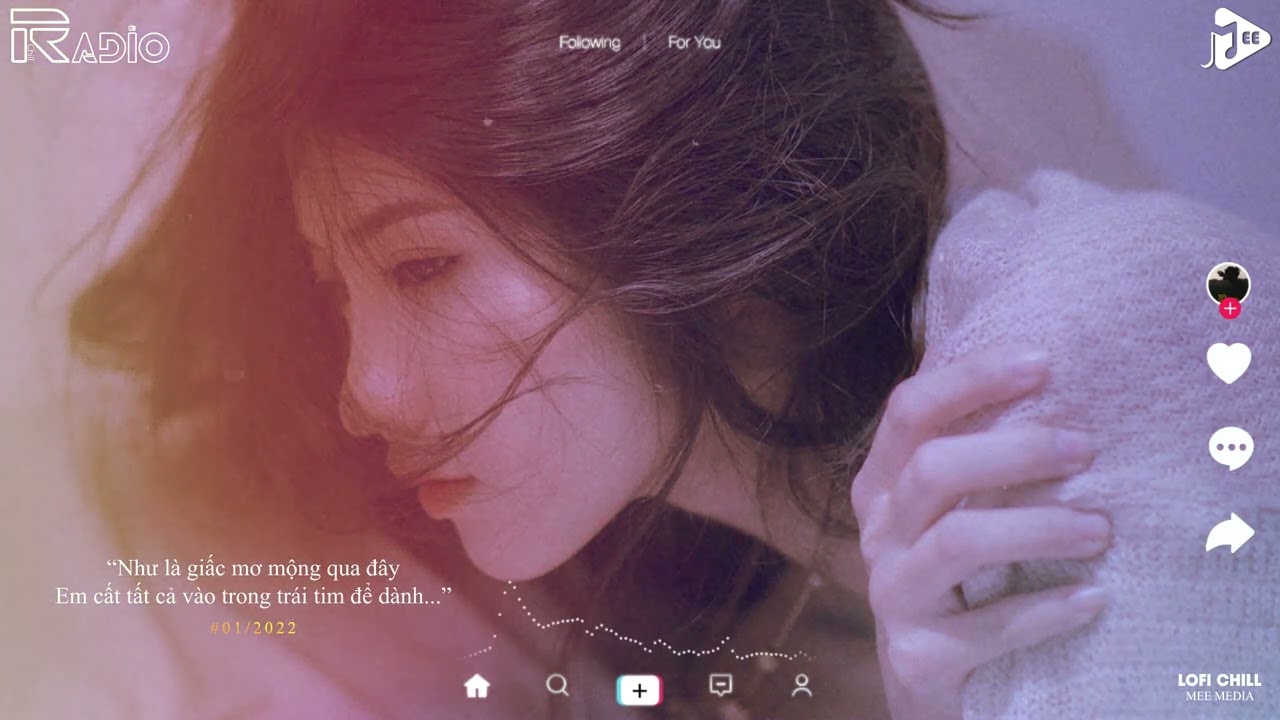This screenshot has height=720, width=1280.
Task: Click the lyric line starting "Em cất tất cả"
Action: click(x=253, y=597)
